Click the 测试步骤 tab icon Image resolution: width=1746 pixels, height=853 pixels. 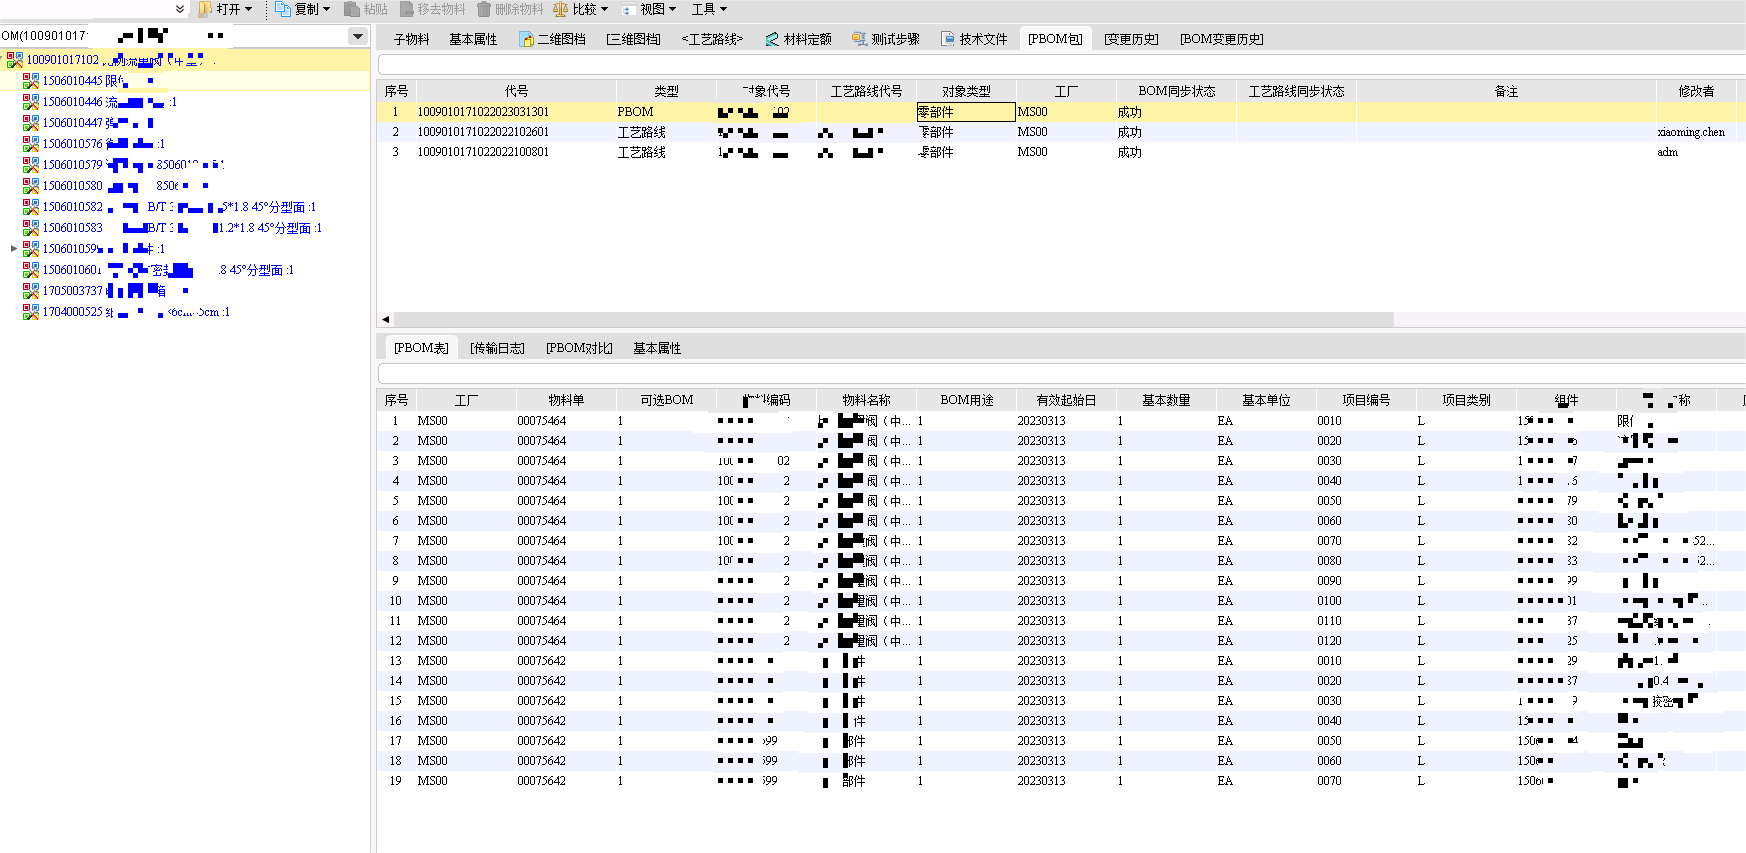(x=859, y=39)
